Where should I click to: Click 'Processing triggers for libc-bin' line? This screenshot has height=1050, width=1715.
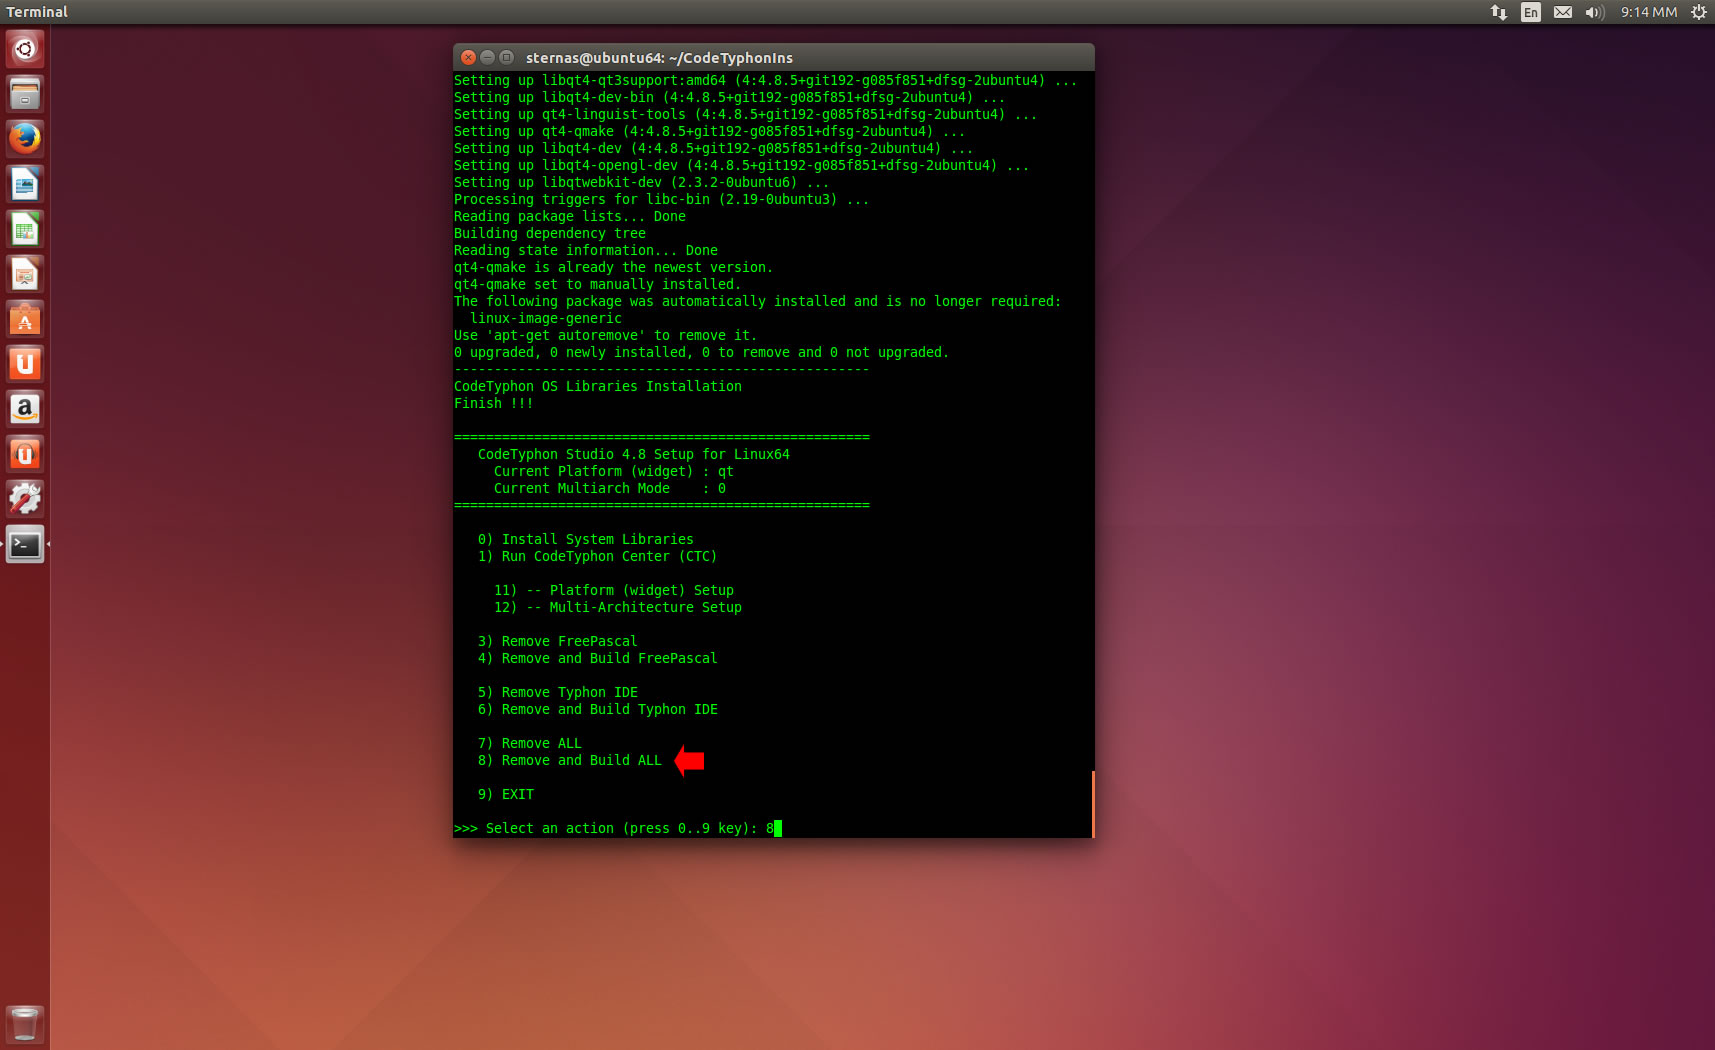tap(661, 199)
